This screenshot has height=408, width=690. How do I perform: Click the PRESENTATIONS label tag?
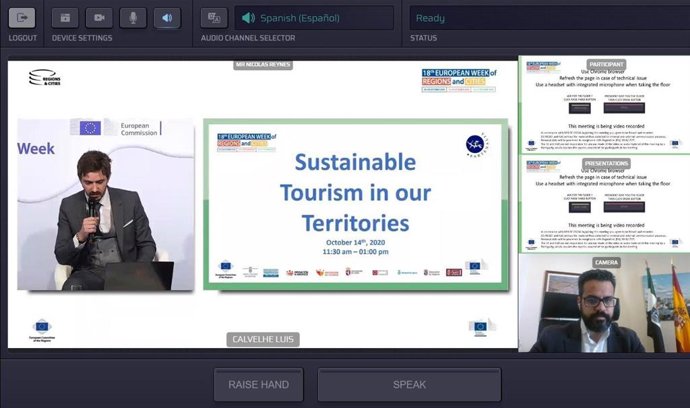606,163
